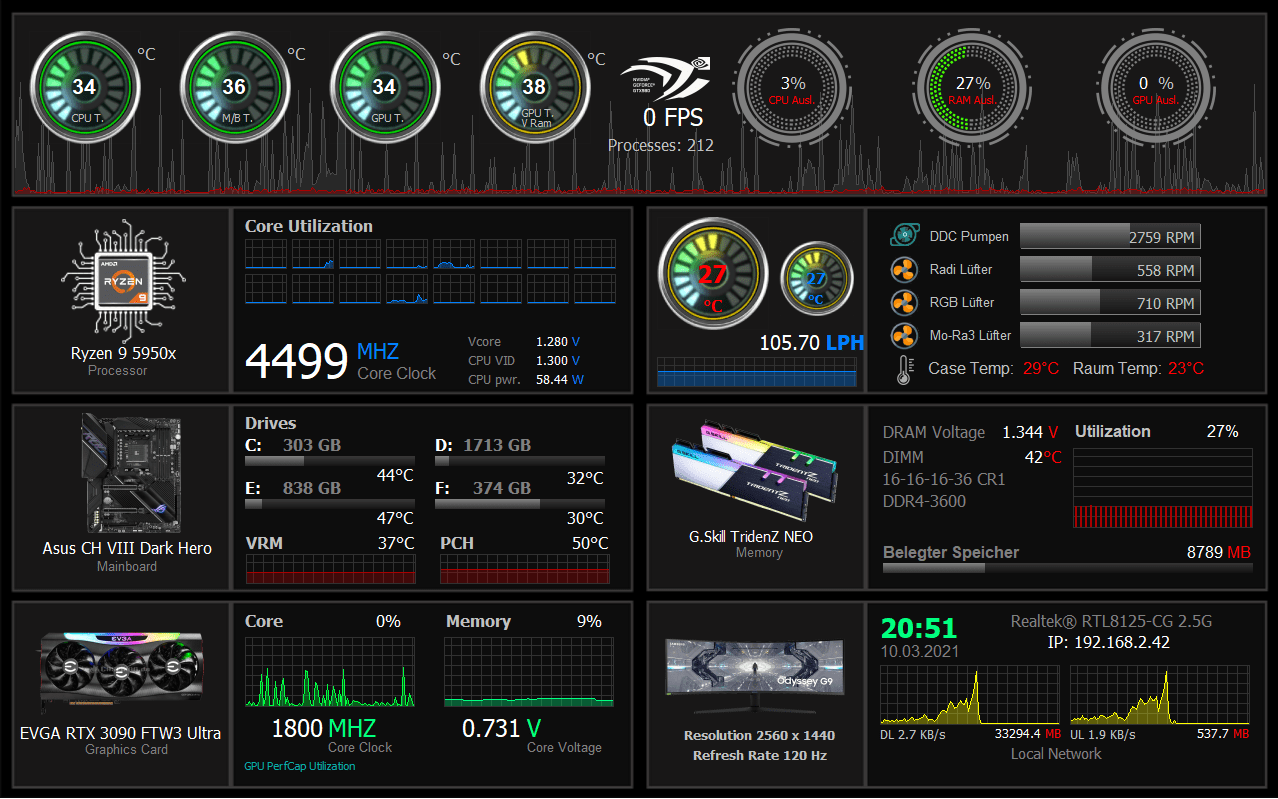1278x799 pixels.
Task: Click the IP: 192.168.2.42 text
Action: (1108, 642)
